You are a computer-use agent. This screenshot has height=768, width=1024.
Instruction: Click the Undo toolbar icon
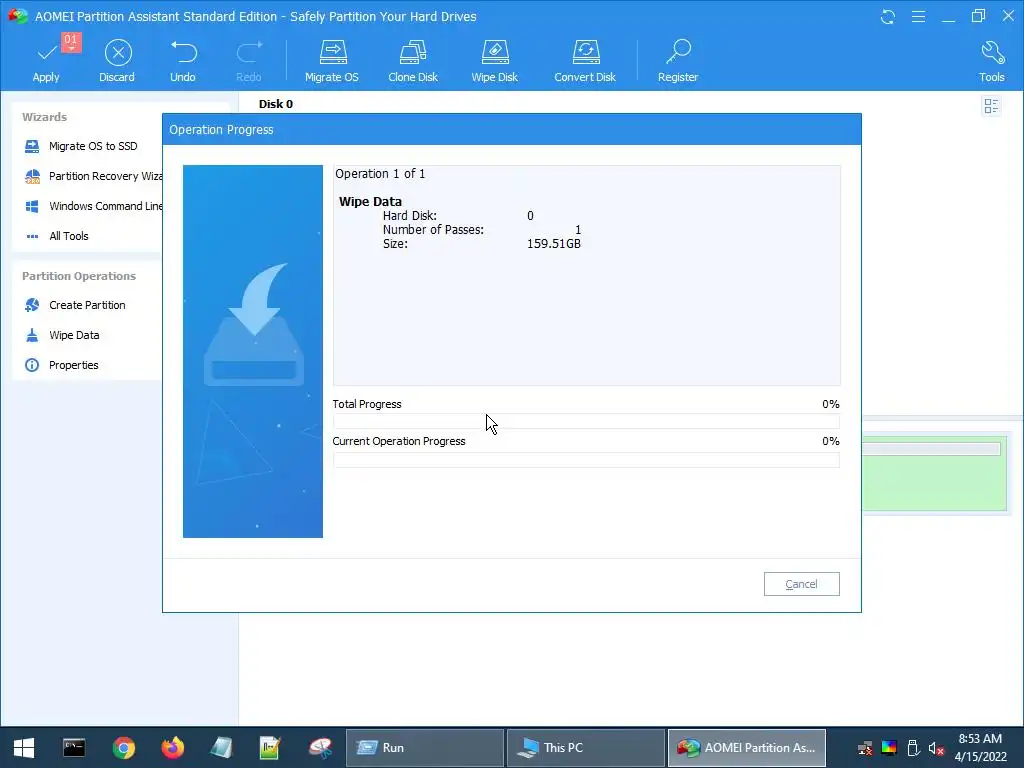183,61
